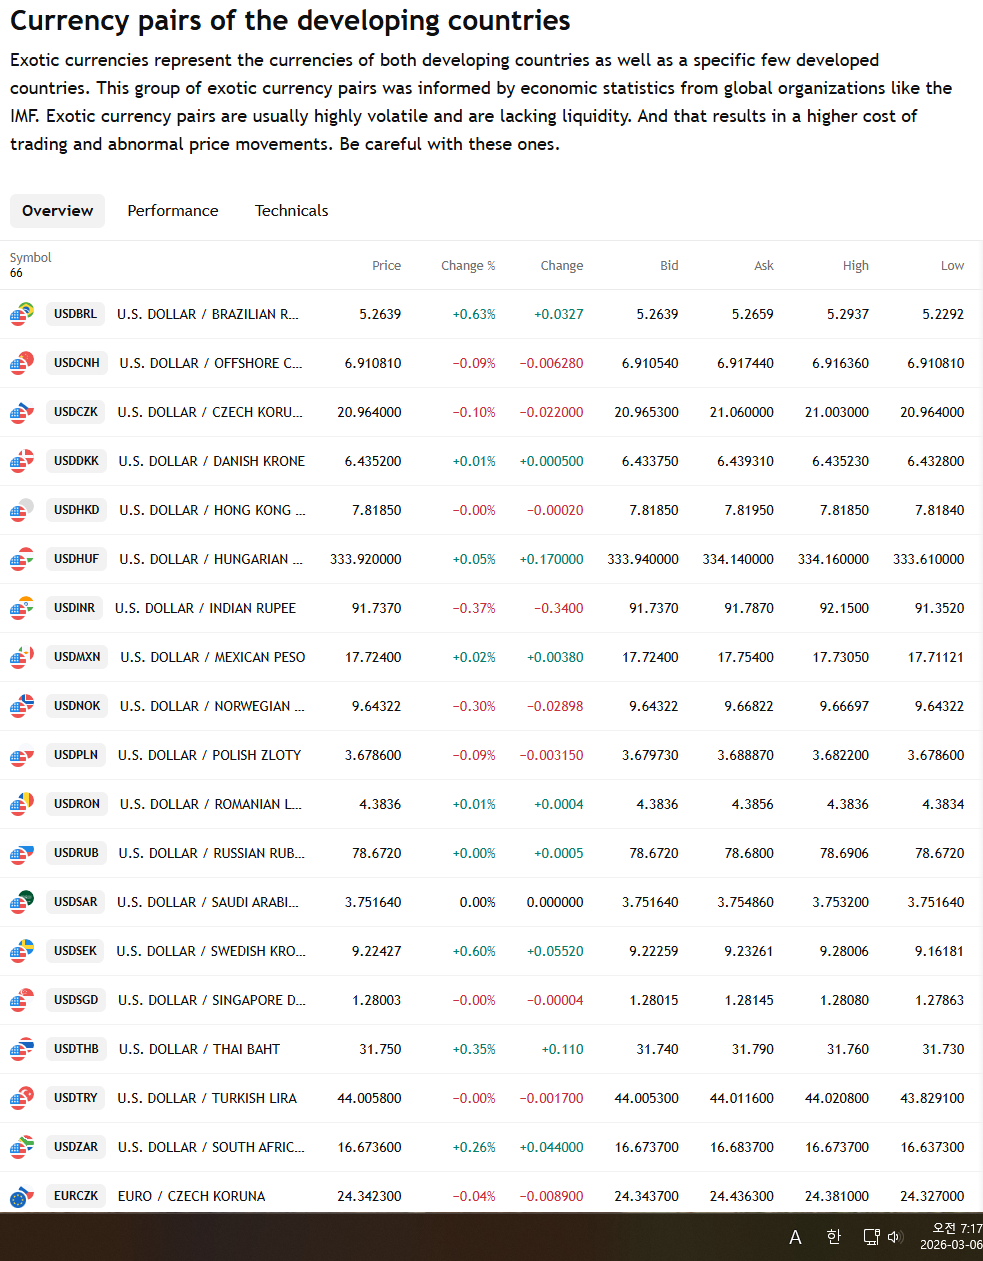
Task: Open the USDRON symbol ticker link
Action: pyautogui.click(x=77, y=804)
